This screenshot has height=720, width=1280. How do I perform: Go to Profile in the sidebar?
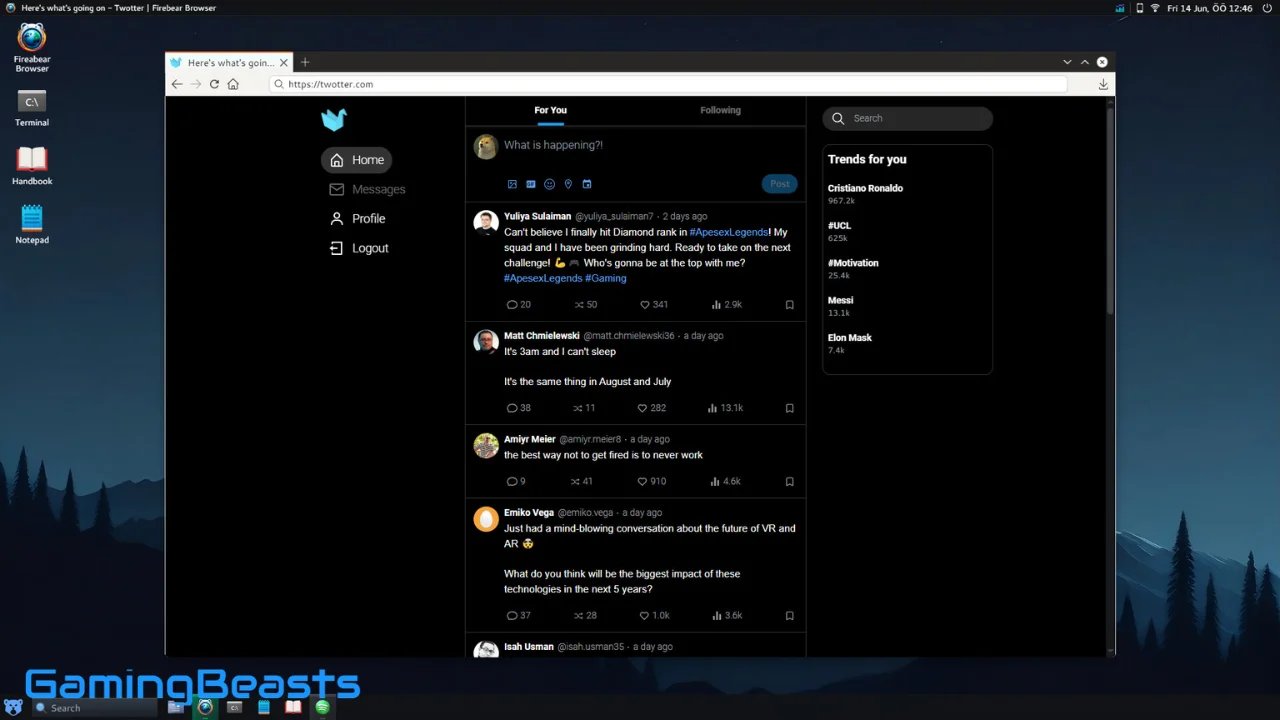click(x=357, y=218)
